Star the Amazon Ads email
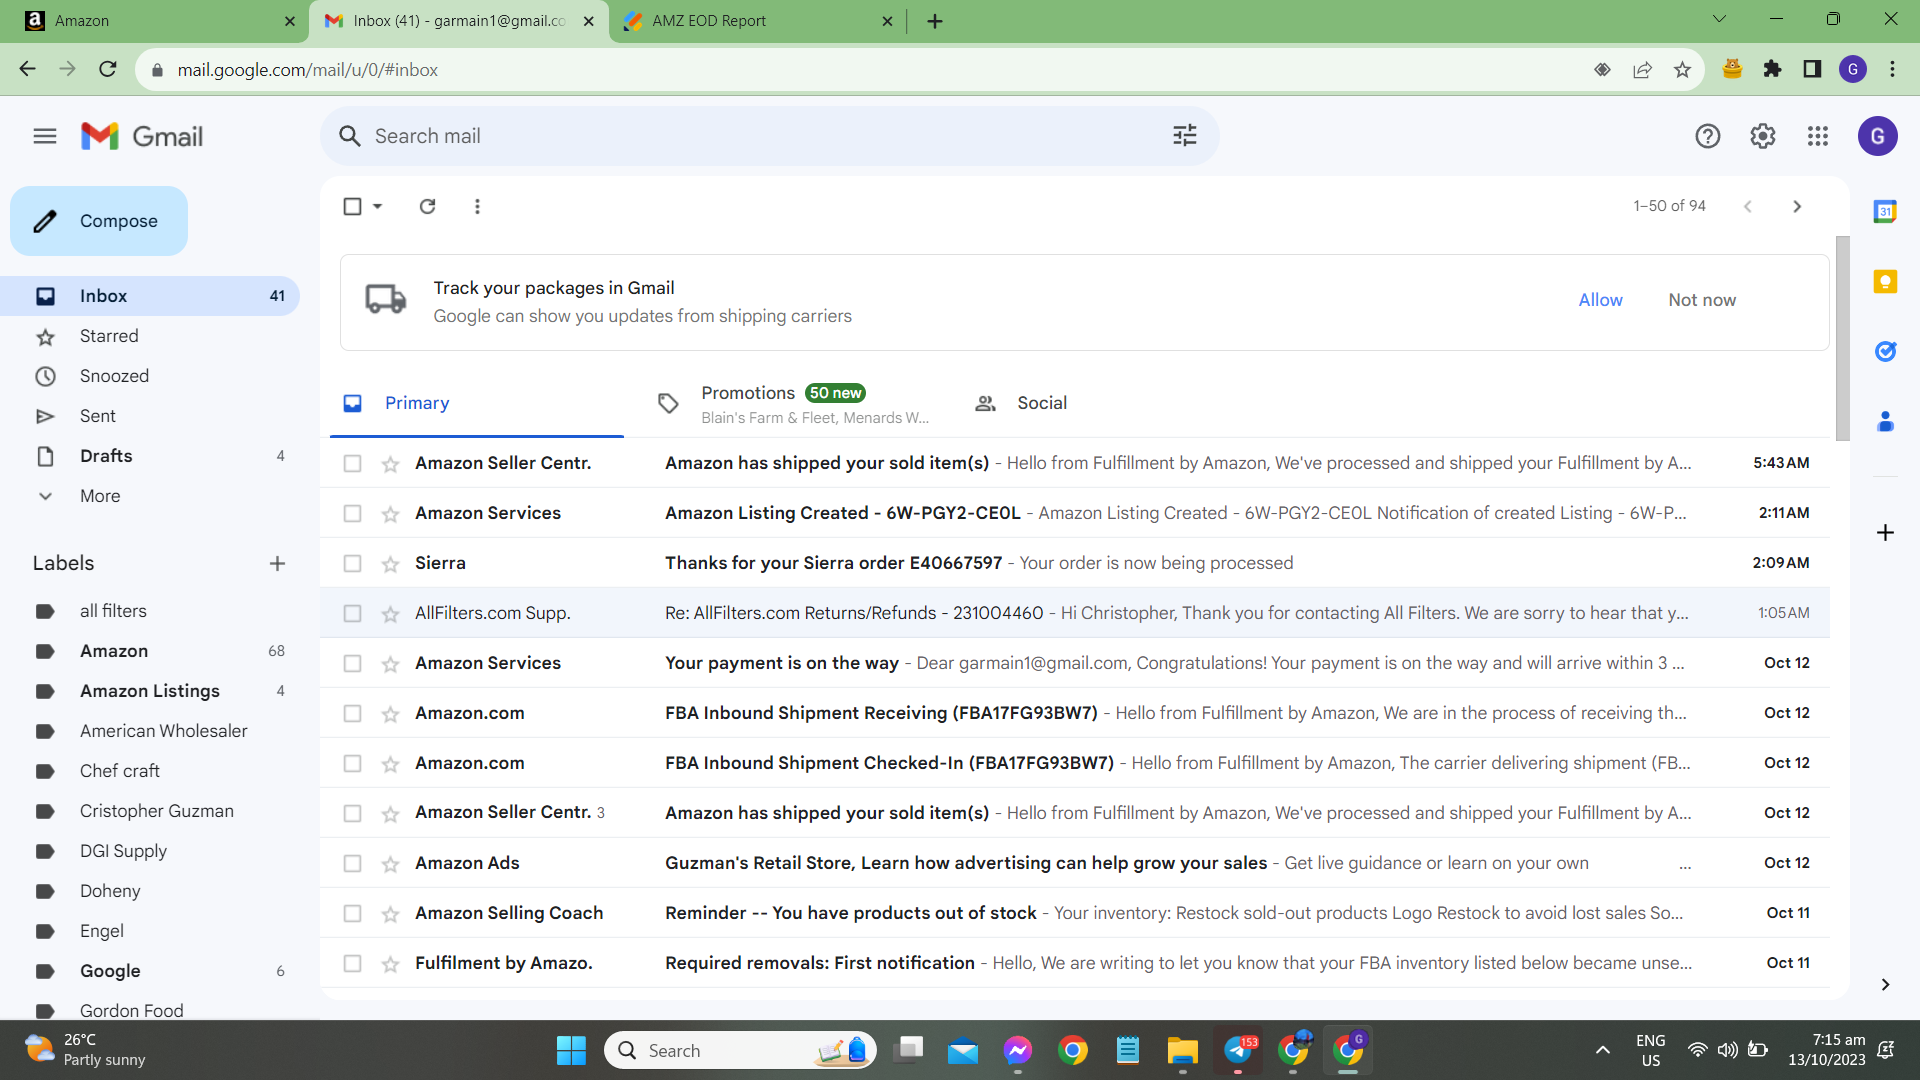The height and width of the screenshot is (1080, 1920). coord(391,864)
